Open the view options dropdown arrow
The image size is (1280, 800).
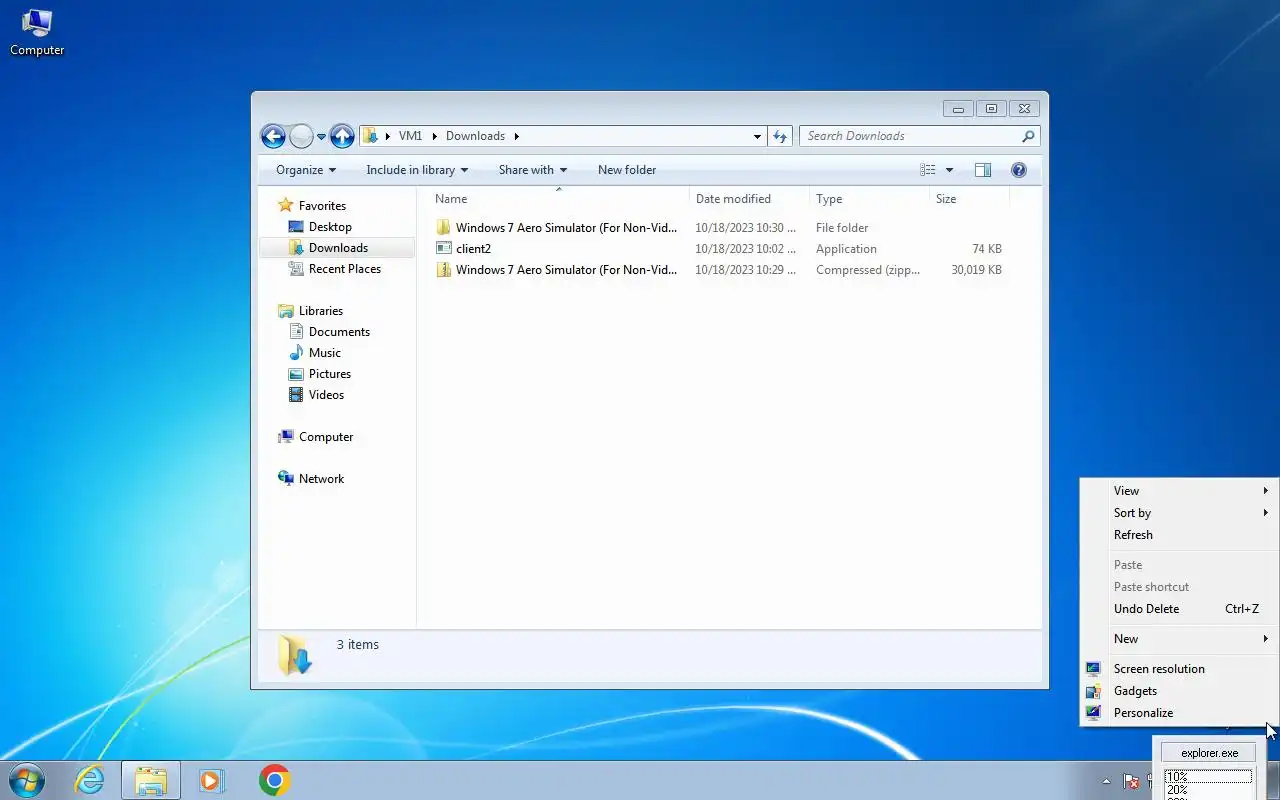click(x=949, y=170)
